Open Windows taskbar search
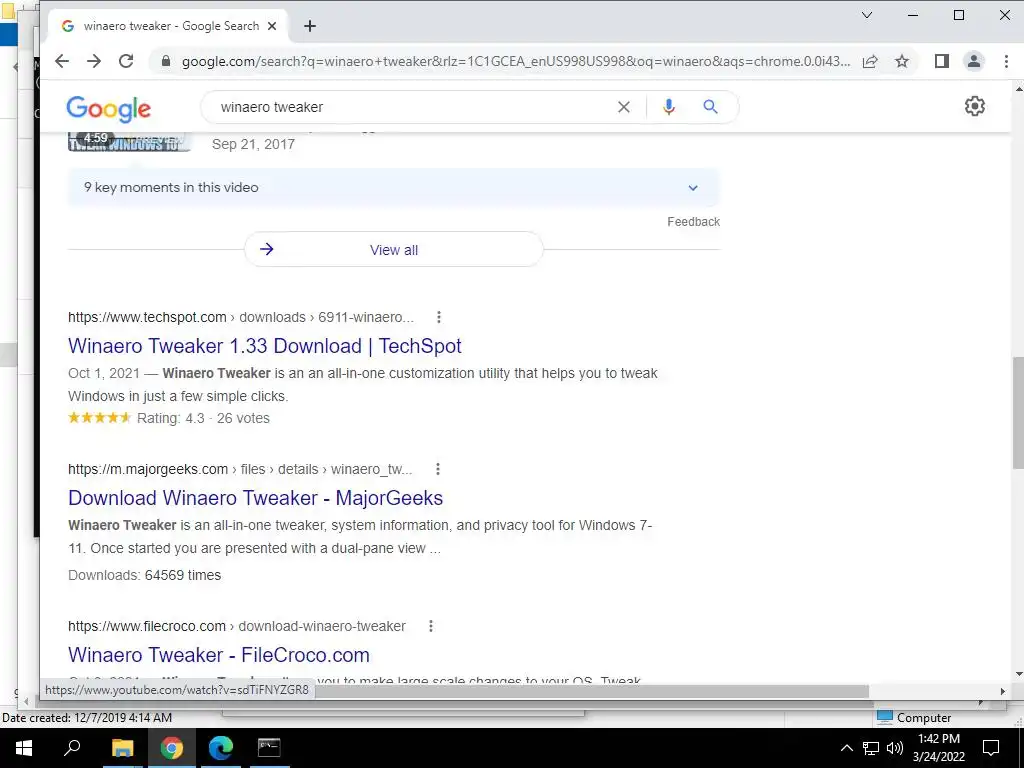This screenshot has height=768, width=1024. point(72,748)
